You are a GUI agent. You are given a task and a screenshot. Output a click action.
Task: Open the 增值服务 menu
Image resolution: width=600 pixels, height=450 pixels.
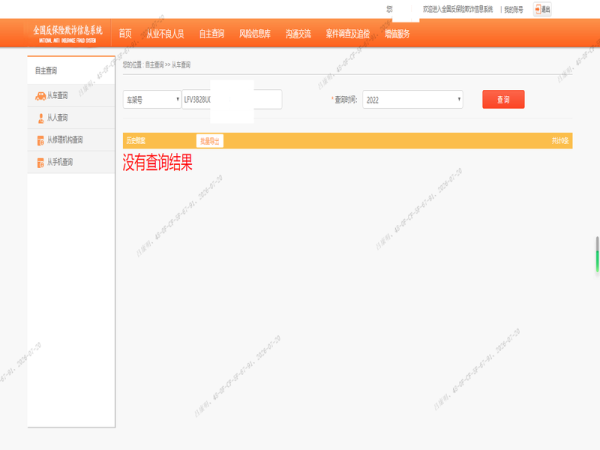(x=397, y=34)
